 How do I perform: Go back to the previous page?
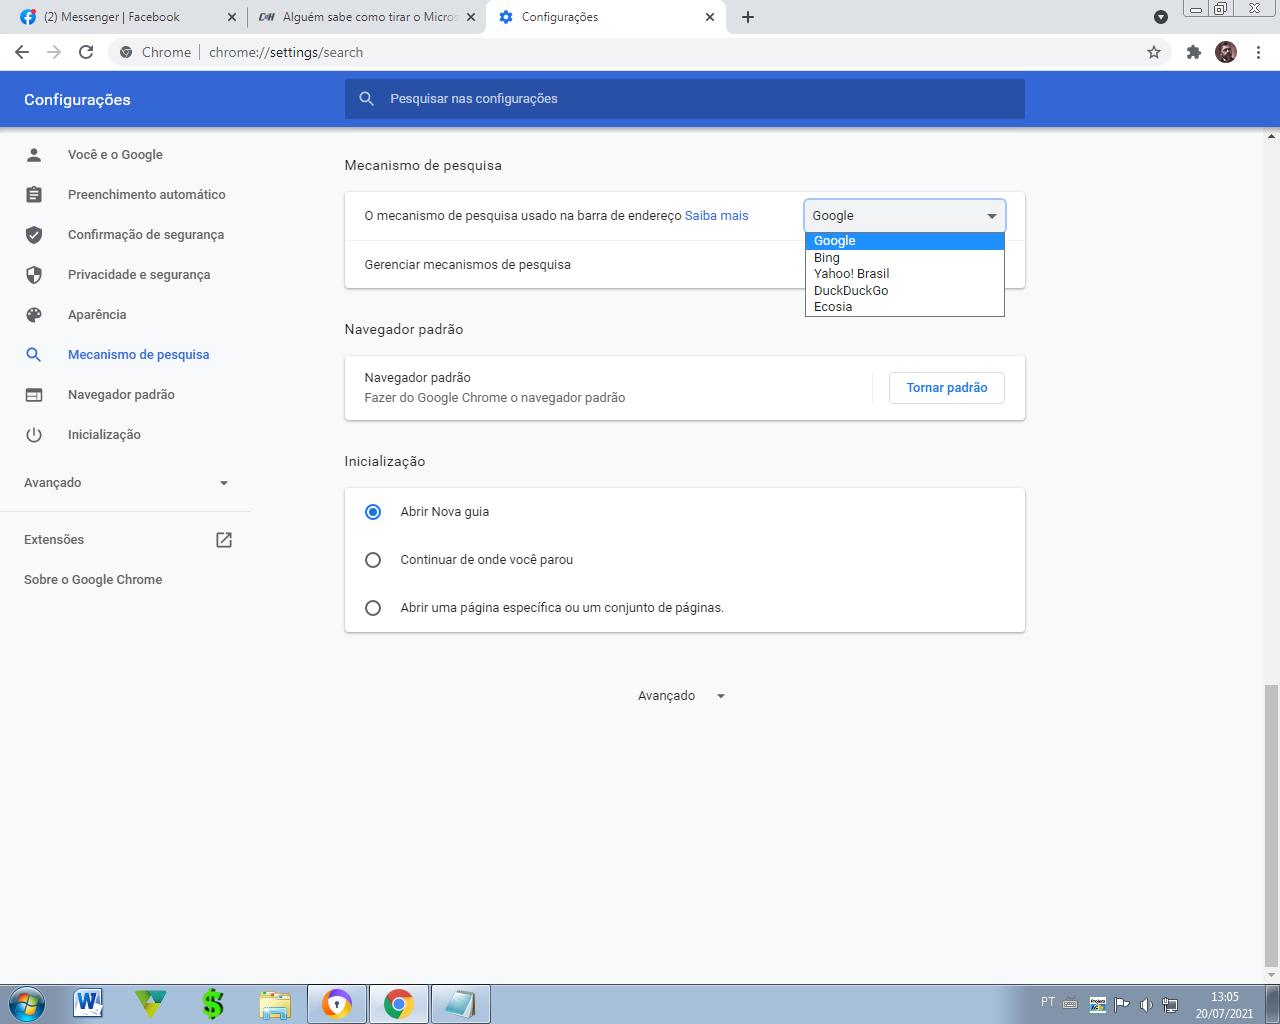pyautogui.click(x=22, y=52)
